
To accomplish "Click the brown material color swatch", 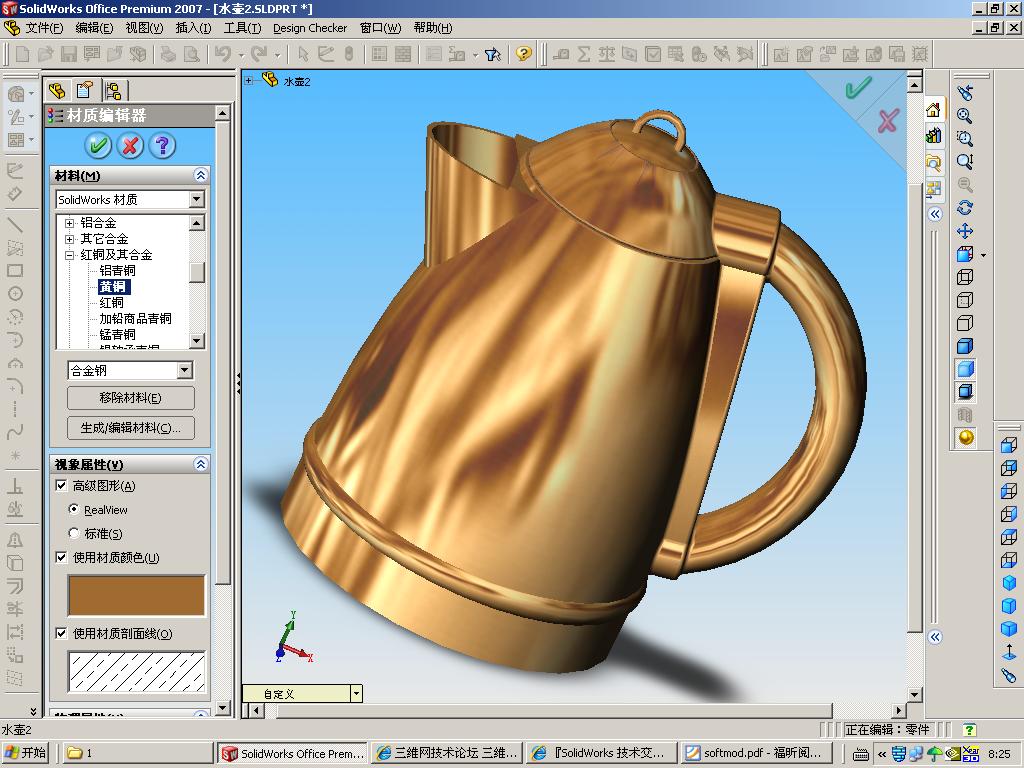I will click(136, 595).
